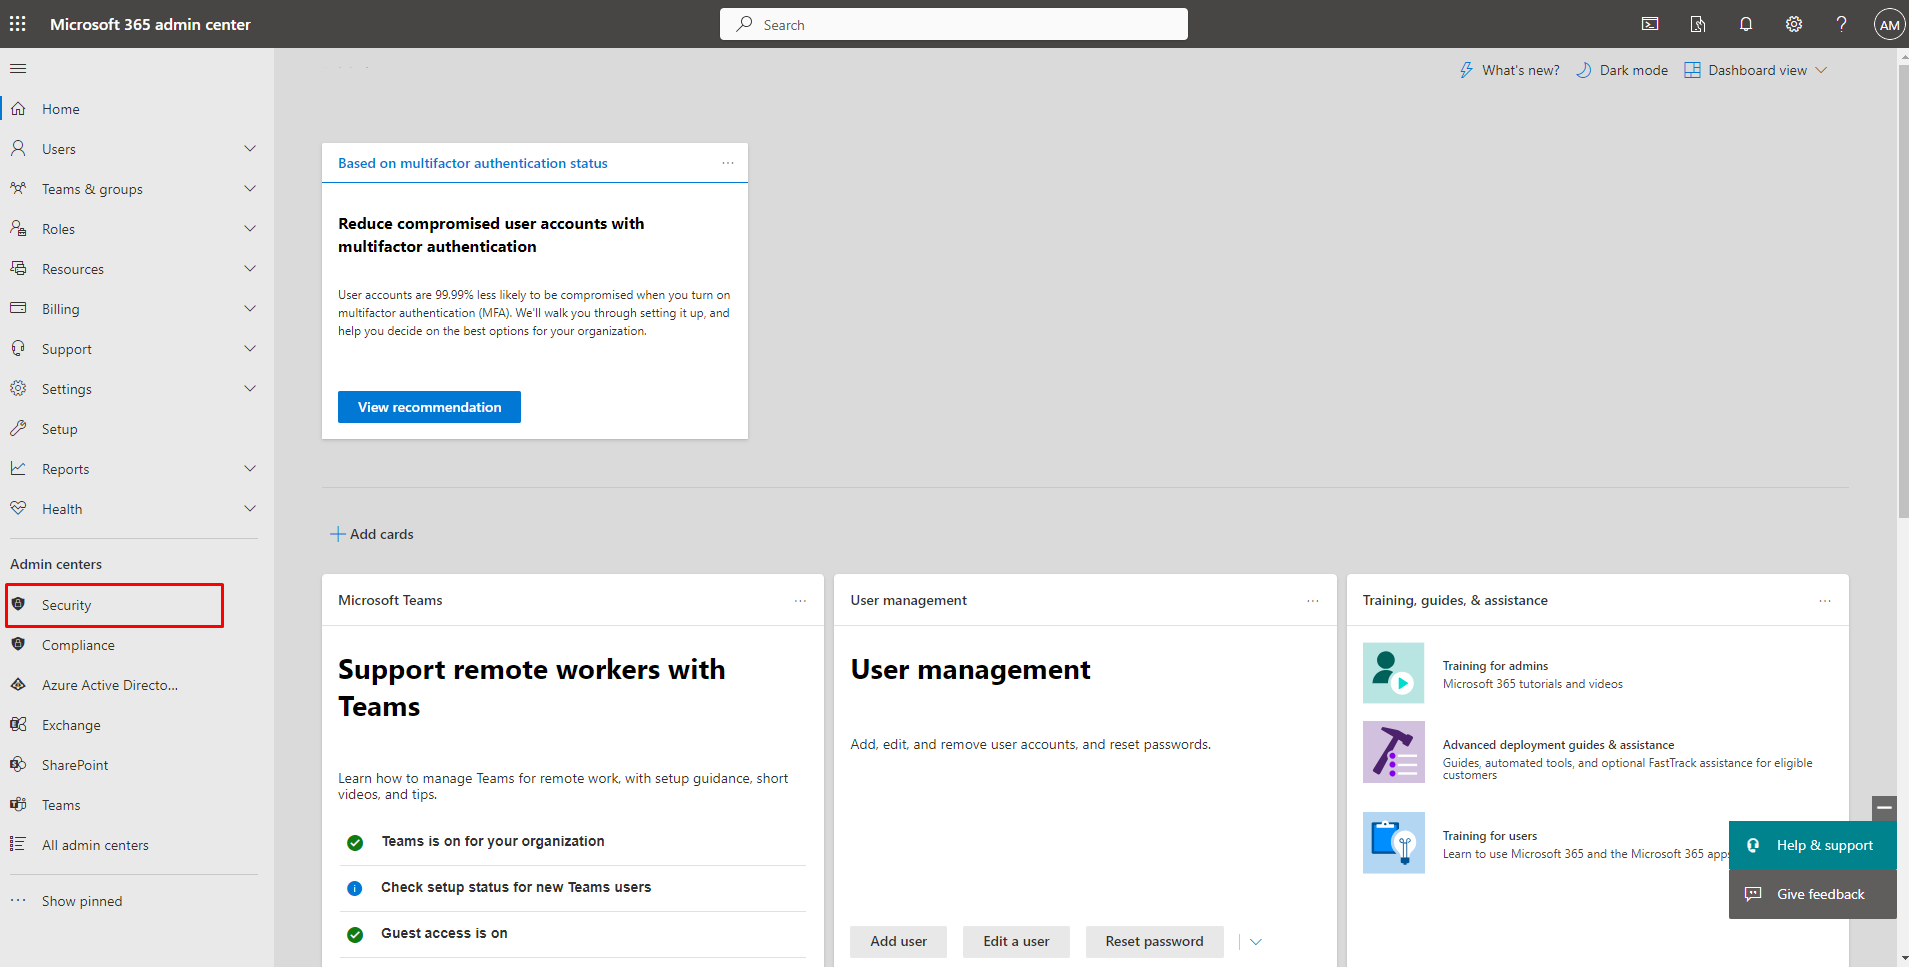Click the Give feedback button
The image size is (1909, 968).
[x=1813, y=894]
